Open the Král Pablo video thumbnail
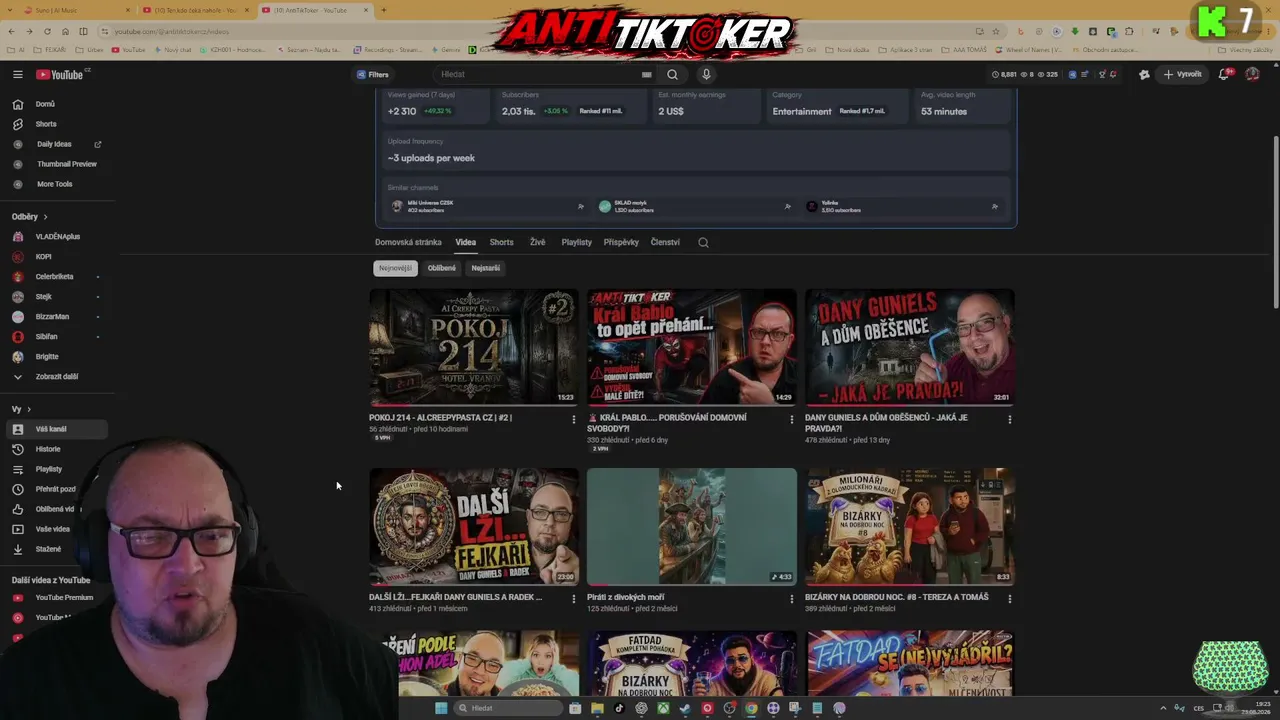This screenshot has width=1280, height=720. 692,347
